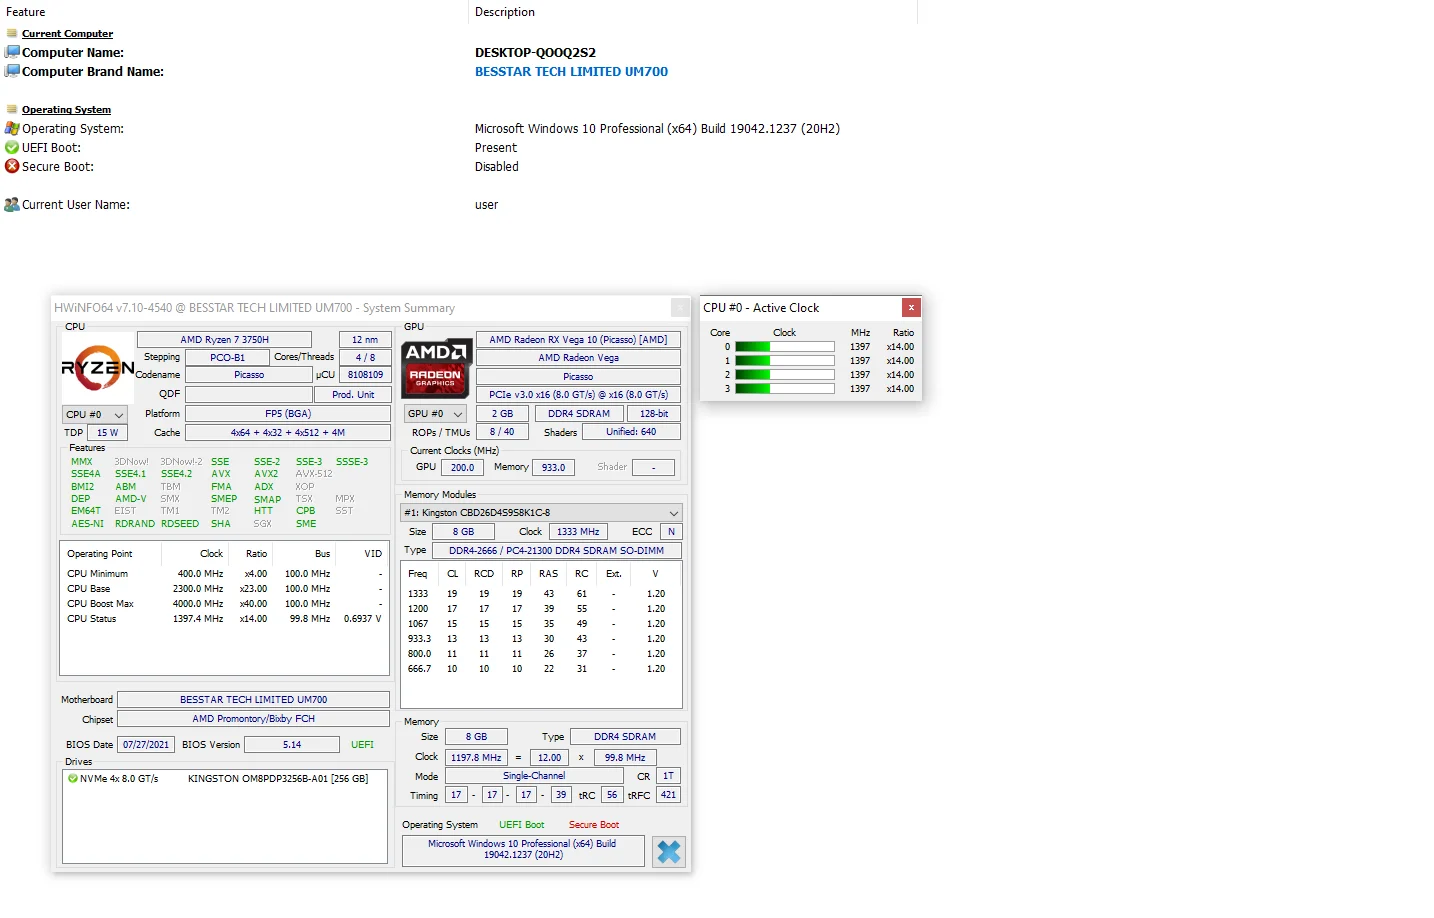Click the green check icon on NVMe drive row
Image resolution: width=1434 pixels, height=918 pixels.
coord(73,778)
